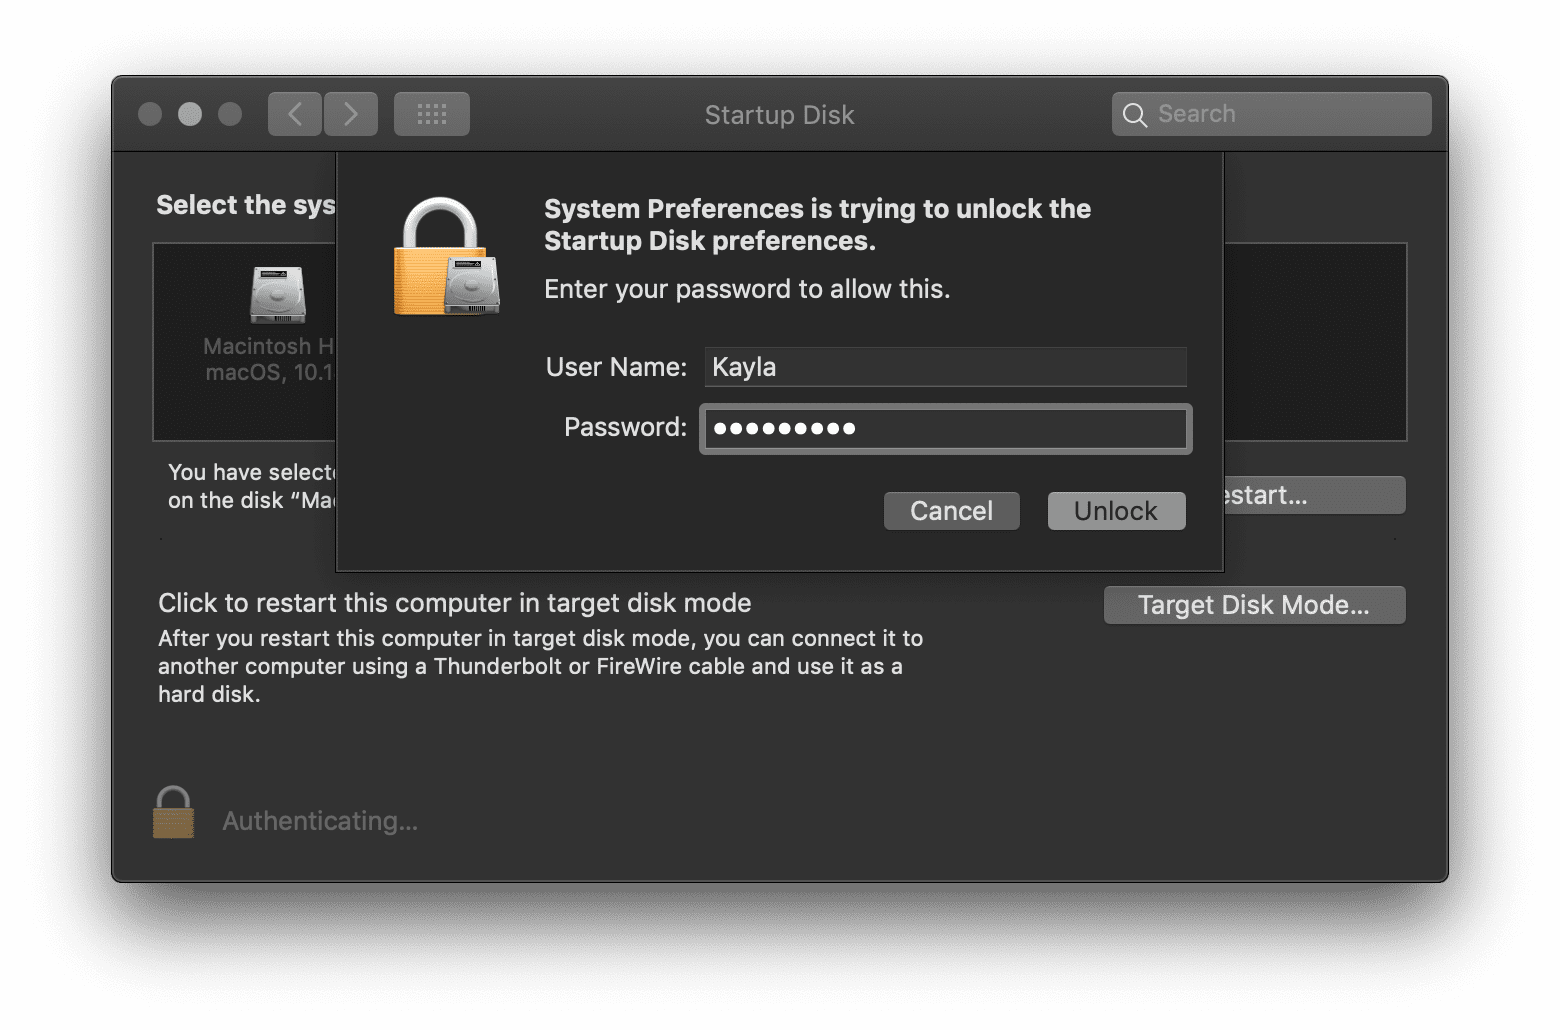Select the User Name field
Viewport: 1560px width, 1030px height.
pyautogui.click(x=944, y=367)
